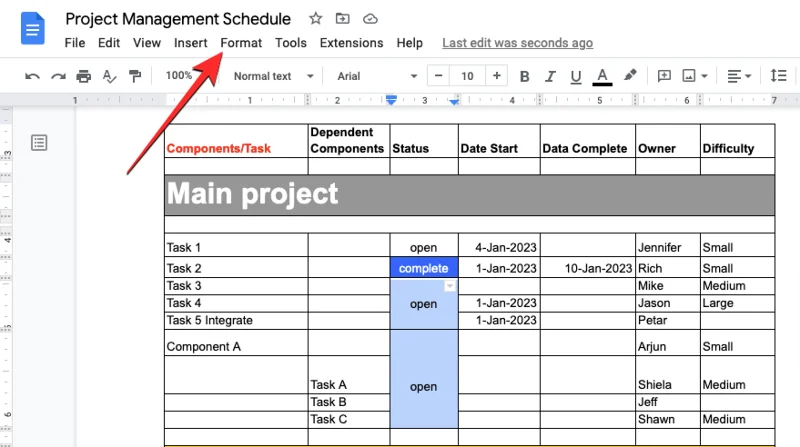Open the document outline icon in the left margin
This screenshot has width=800, height=447.
39,143
